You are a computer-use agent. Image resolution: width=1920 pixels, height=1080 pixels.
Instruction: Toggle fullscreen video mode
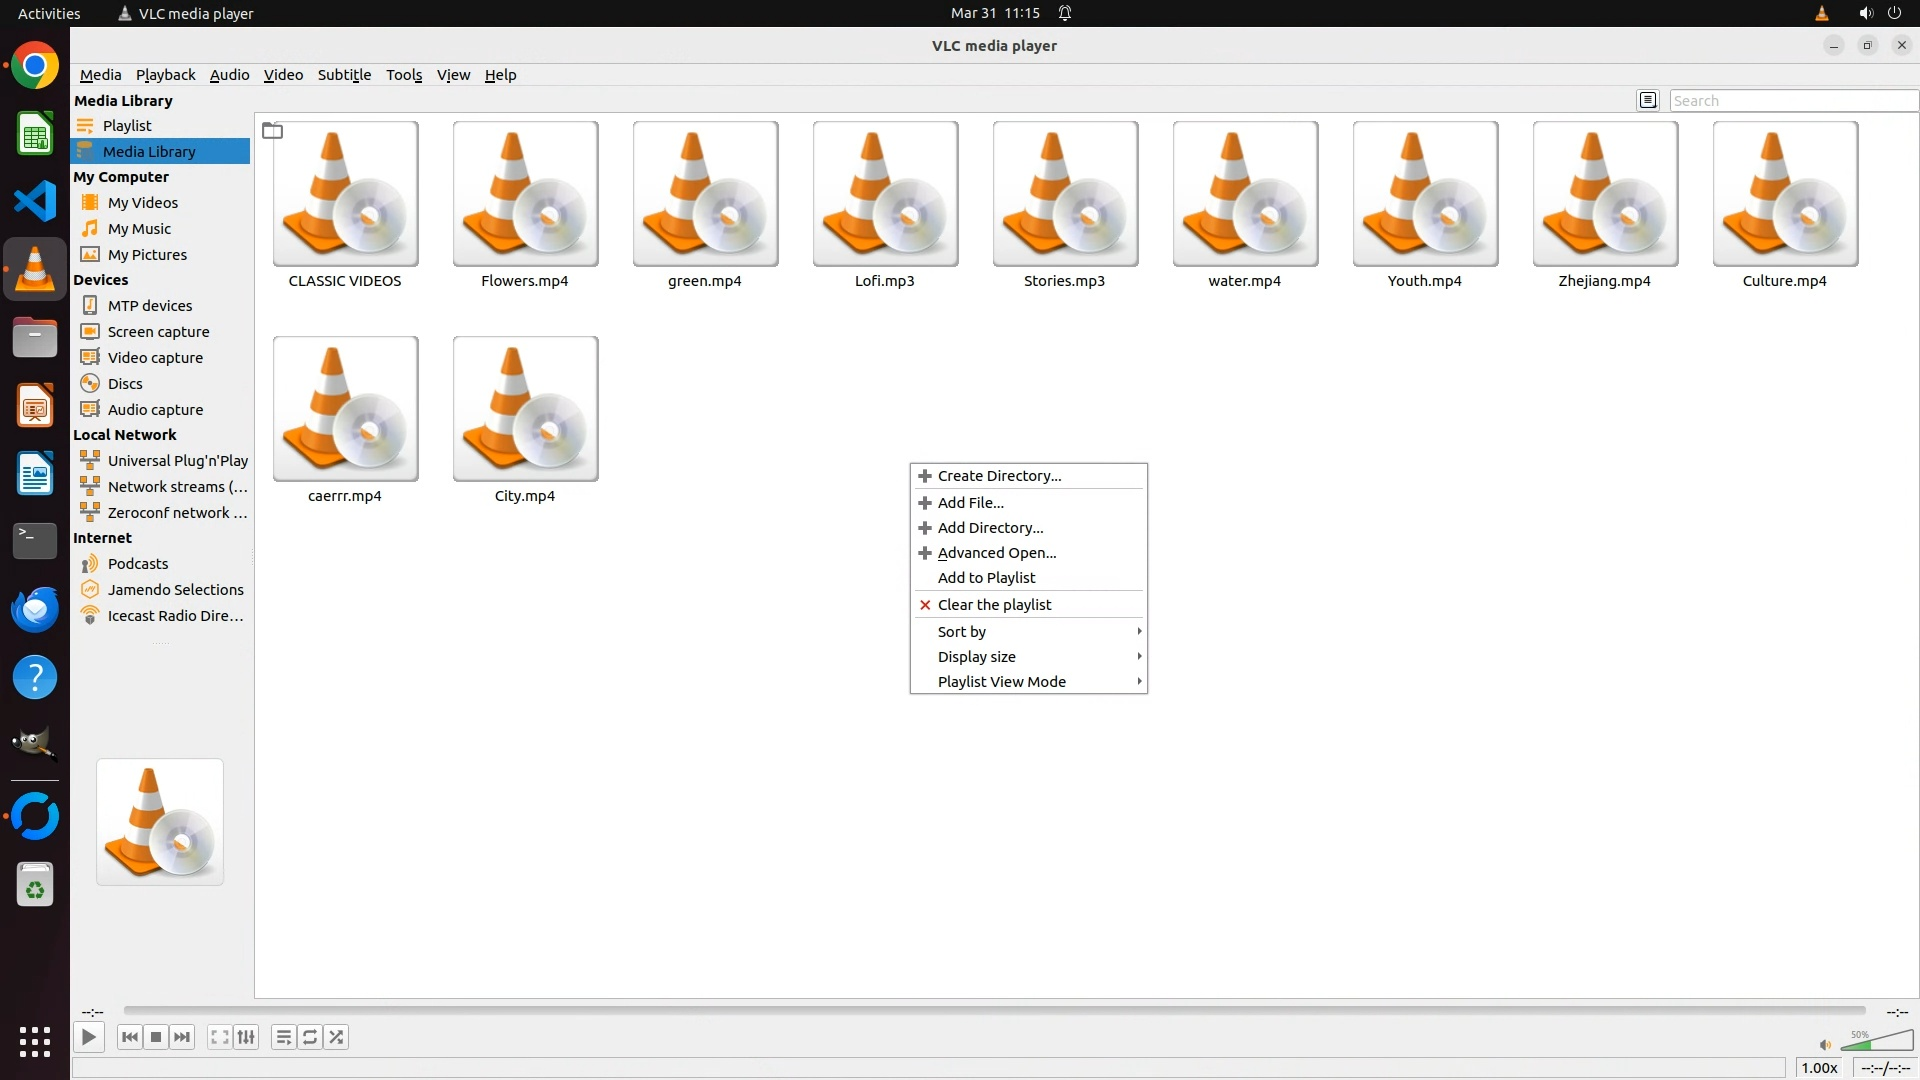(x=219, y=1037)
